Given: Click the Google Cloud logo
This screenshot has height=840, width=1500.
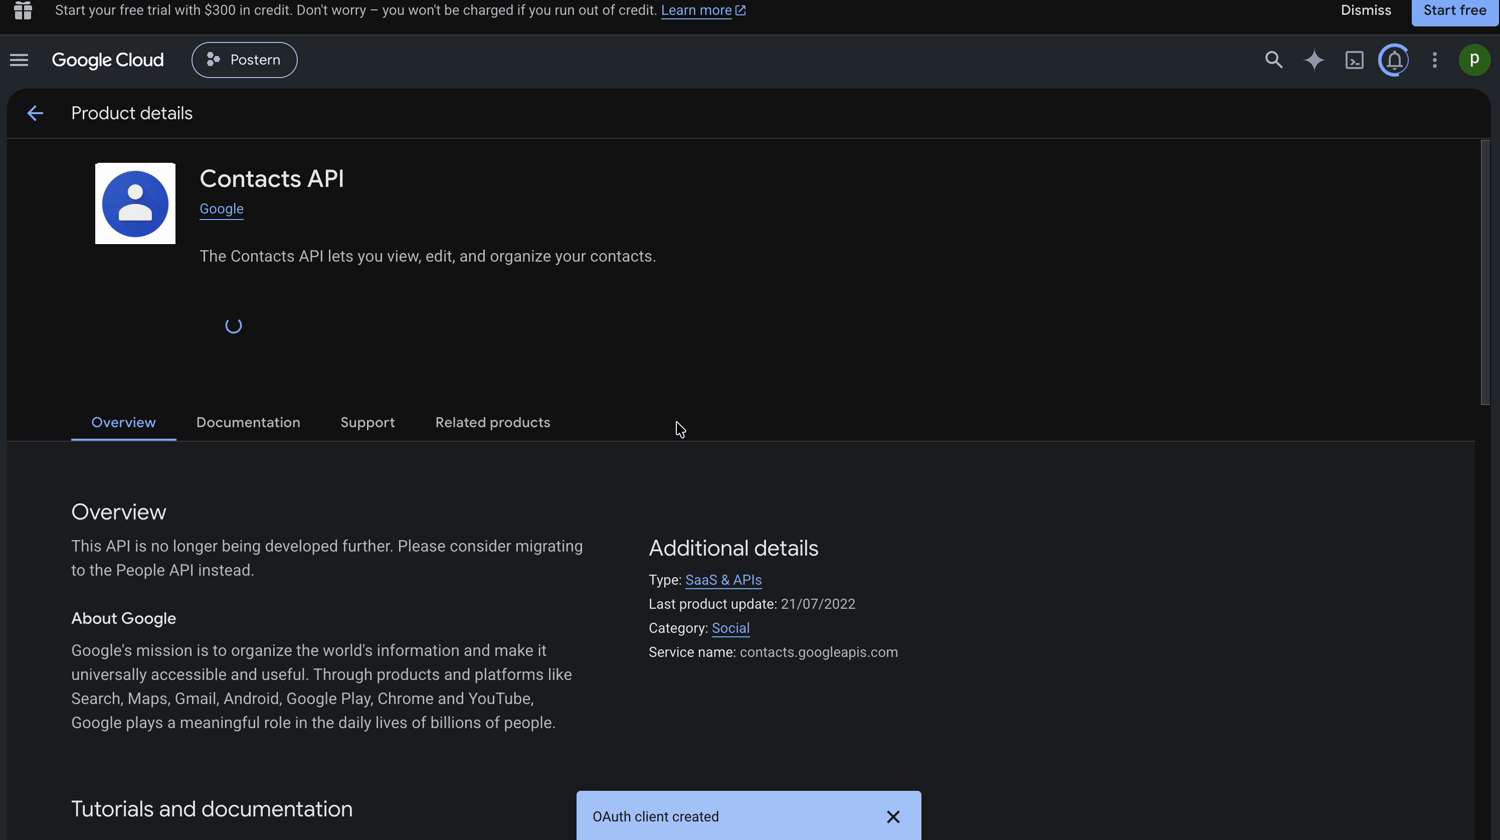Looking at the screenshot, I should (107, 60).
